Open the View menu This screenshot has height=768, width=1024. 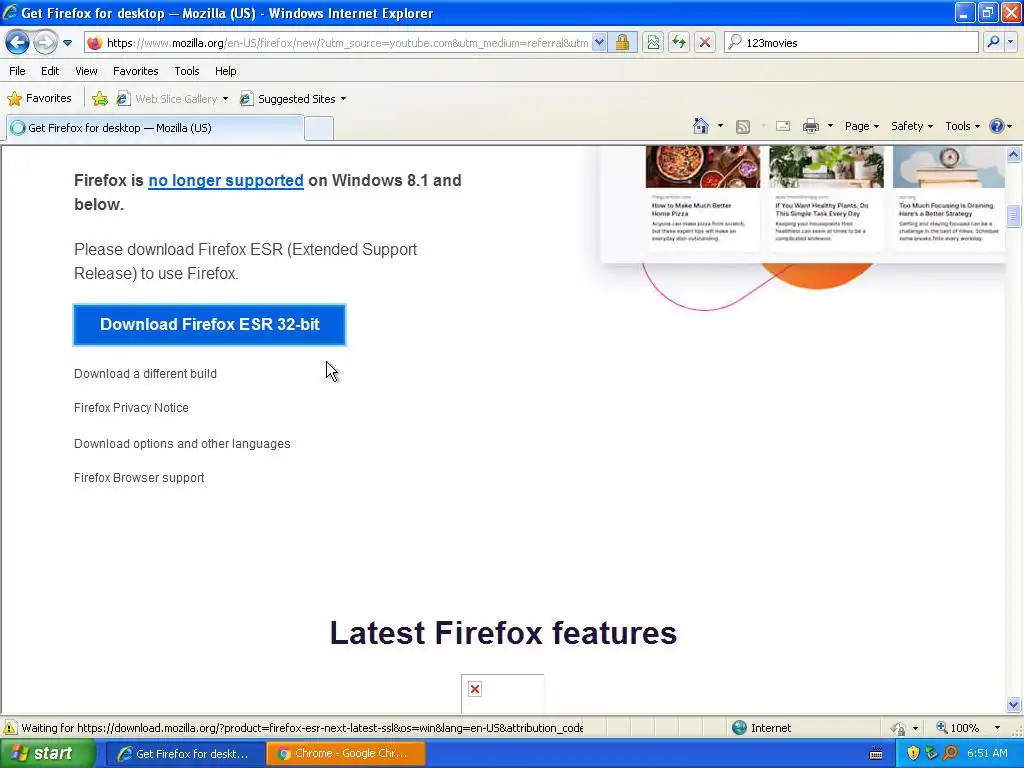[x=86, y=71]
